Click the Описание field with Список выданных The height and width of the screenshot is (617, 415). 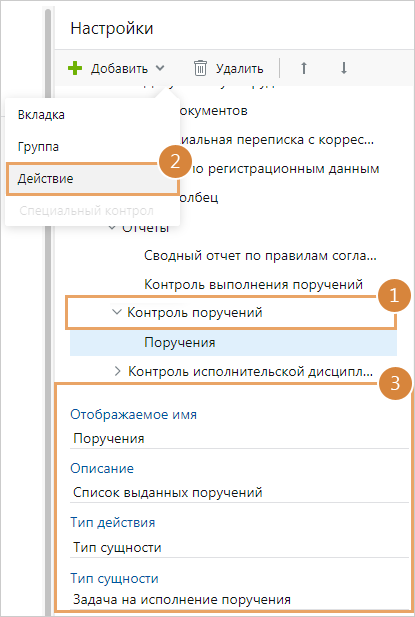coord(240,493)
